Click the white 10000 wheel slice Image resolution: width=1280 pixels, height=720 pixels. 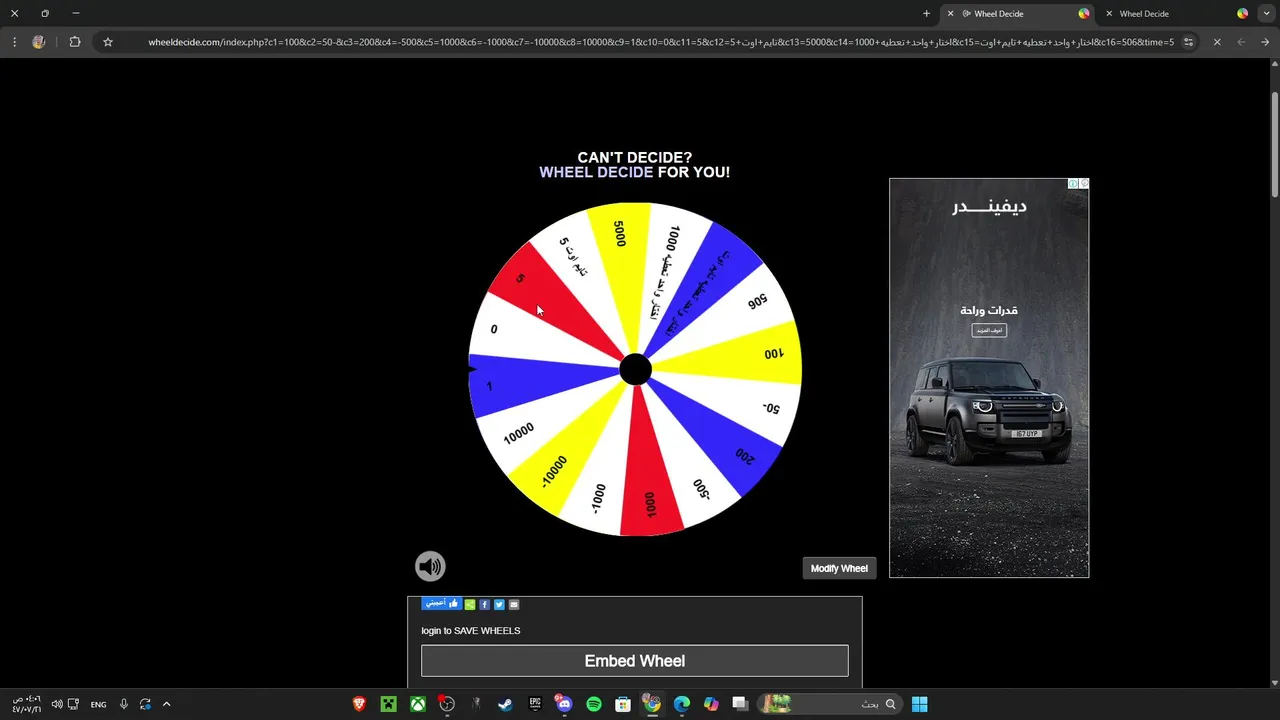pos(530,425)
